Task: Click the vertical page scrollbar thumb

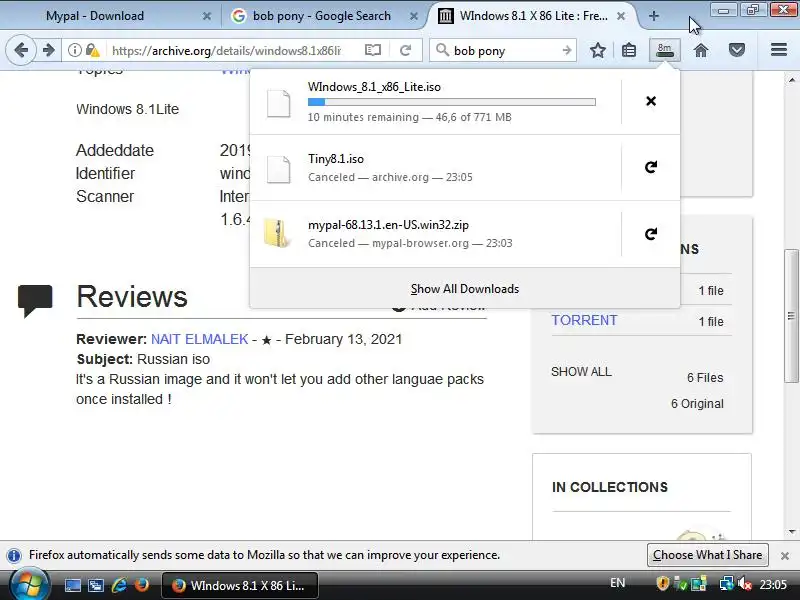Action: pos(791,316)
